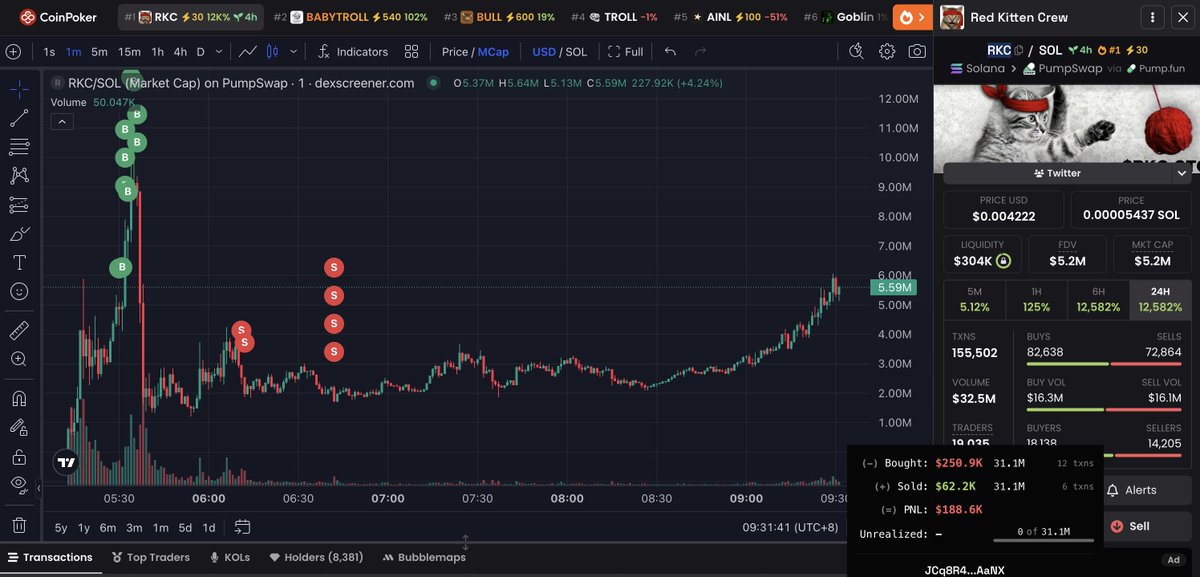
Task: Open the emoji icons tool
Action: coord(19,292)
